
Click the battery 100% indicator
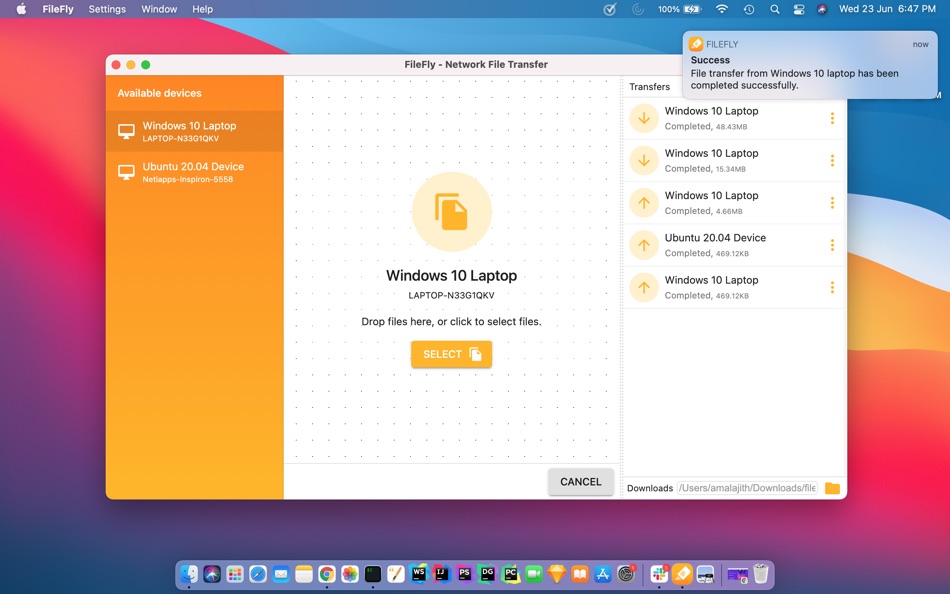[x=679, y=9]
